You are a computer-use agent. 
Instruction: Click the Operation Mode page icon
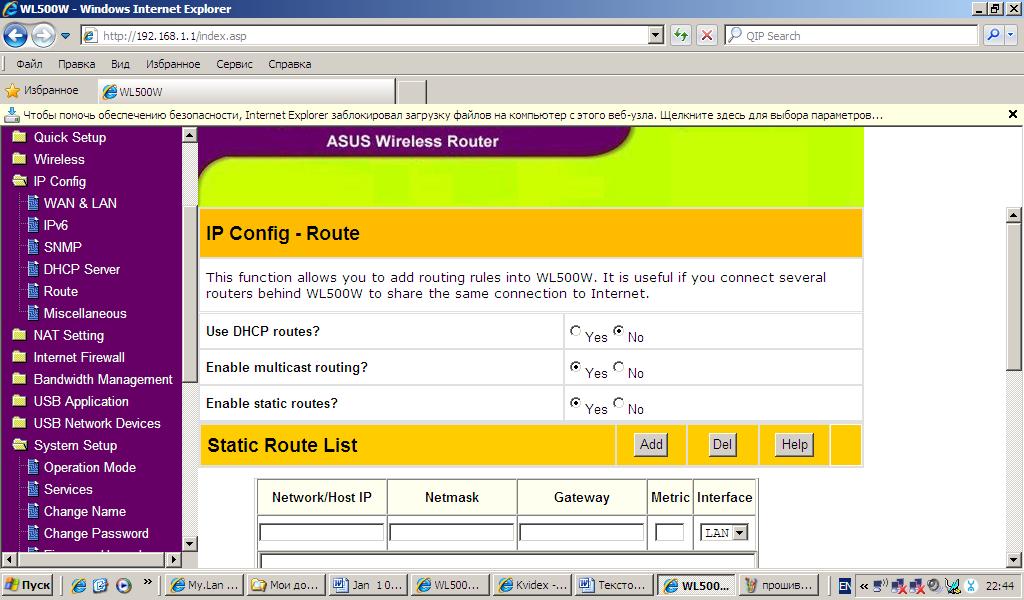[33, 467]
